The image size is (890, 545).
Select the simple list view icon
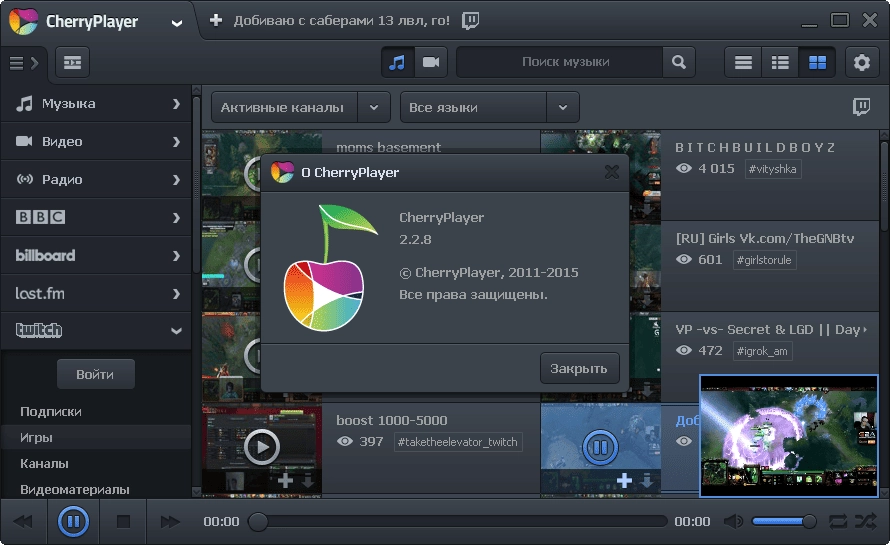click(x=743, y=62)
